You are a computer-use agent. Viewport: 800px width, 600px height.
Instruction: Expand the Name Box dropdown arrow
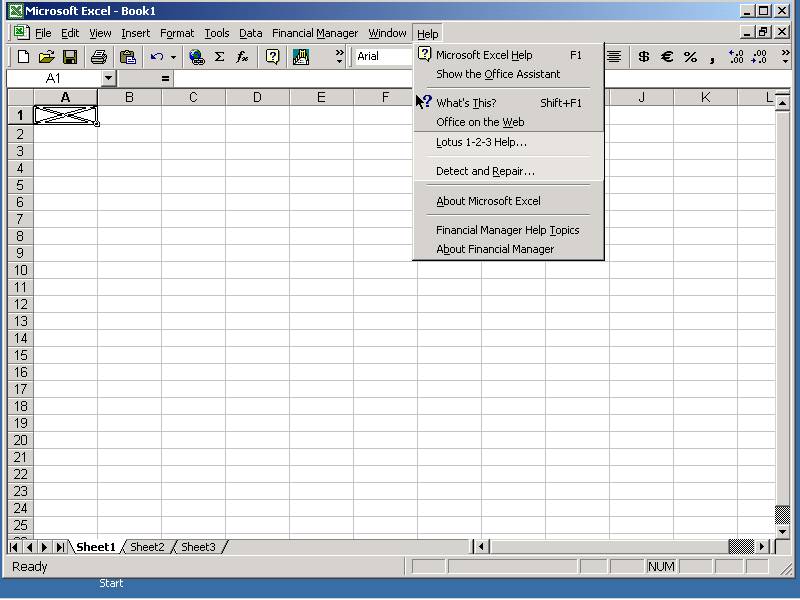(108, 78)
